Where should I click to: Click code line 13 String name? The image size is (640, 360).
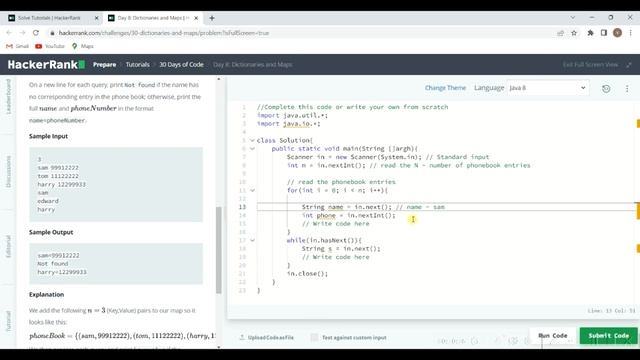[x=373, y=207]
